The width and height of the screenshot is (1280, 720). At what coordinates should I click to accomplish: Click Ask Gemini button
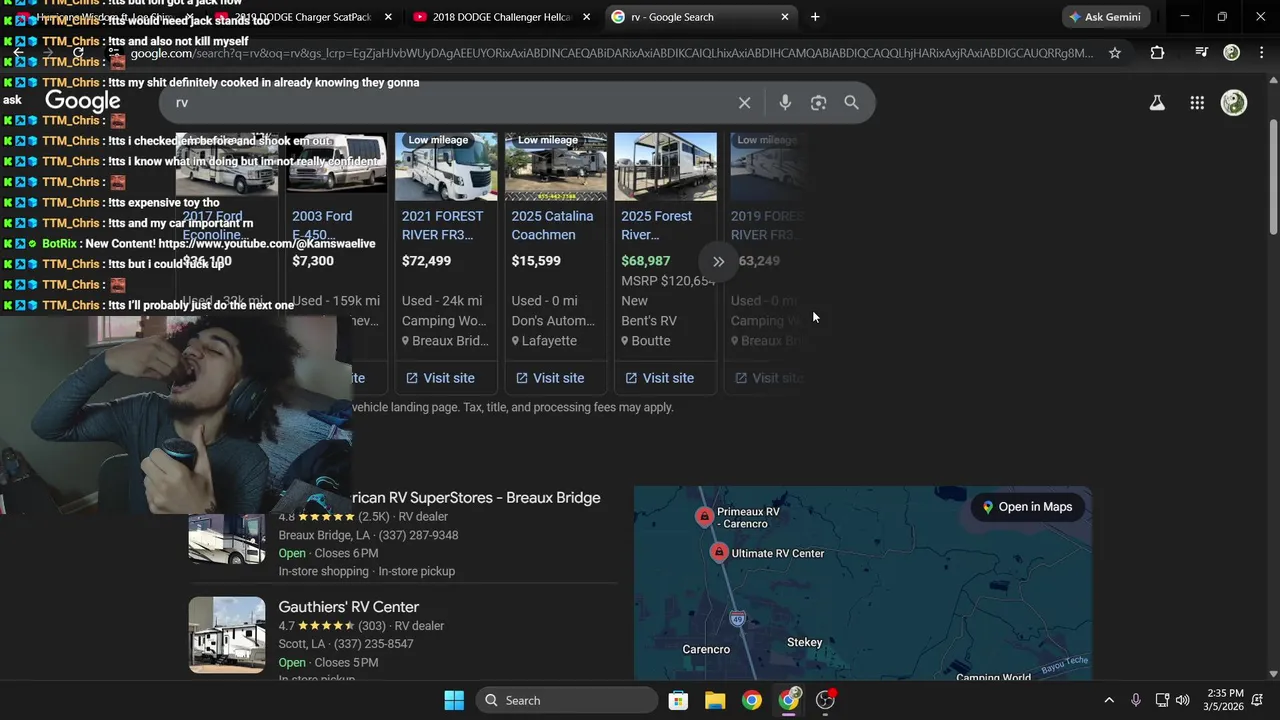(1107, 17)
